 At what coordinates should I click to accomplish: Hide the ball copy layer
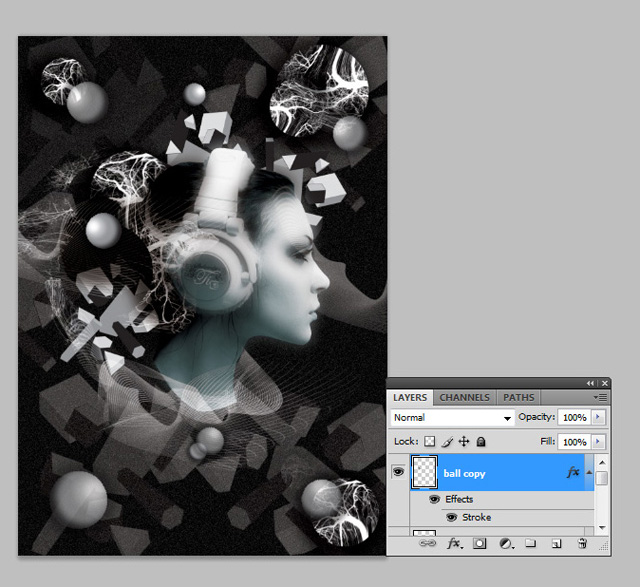coord(398,473)
